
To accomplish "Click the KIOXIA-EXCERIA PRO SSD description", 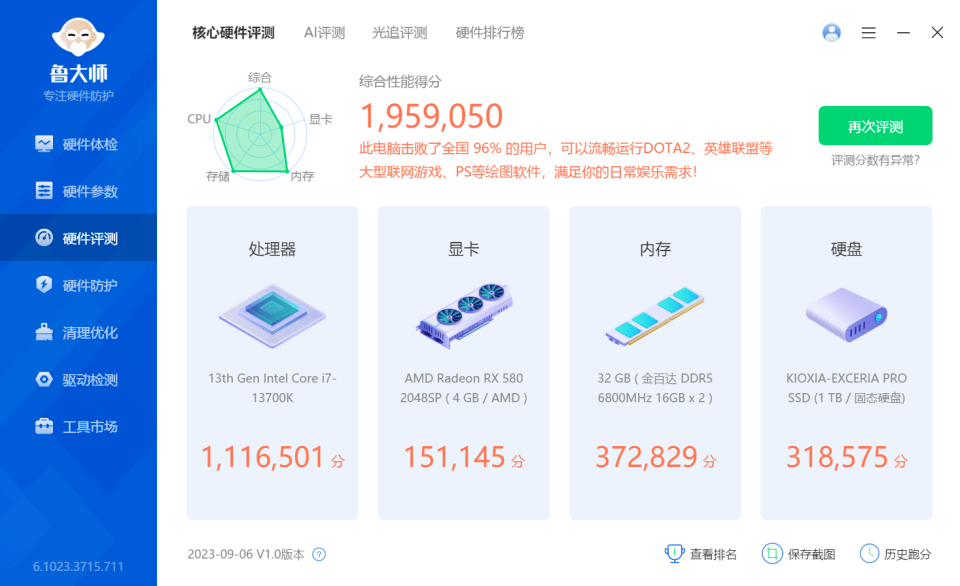I will pyautogui.click(x=846, y=388).
